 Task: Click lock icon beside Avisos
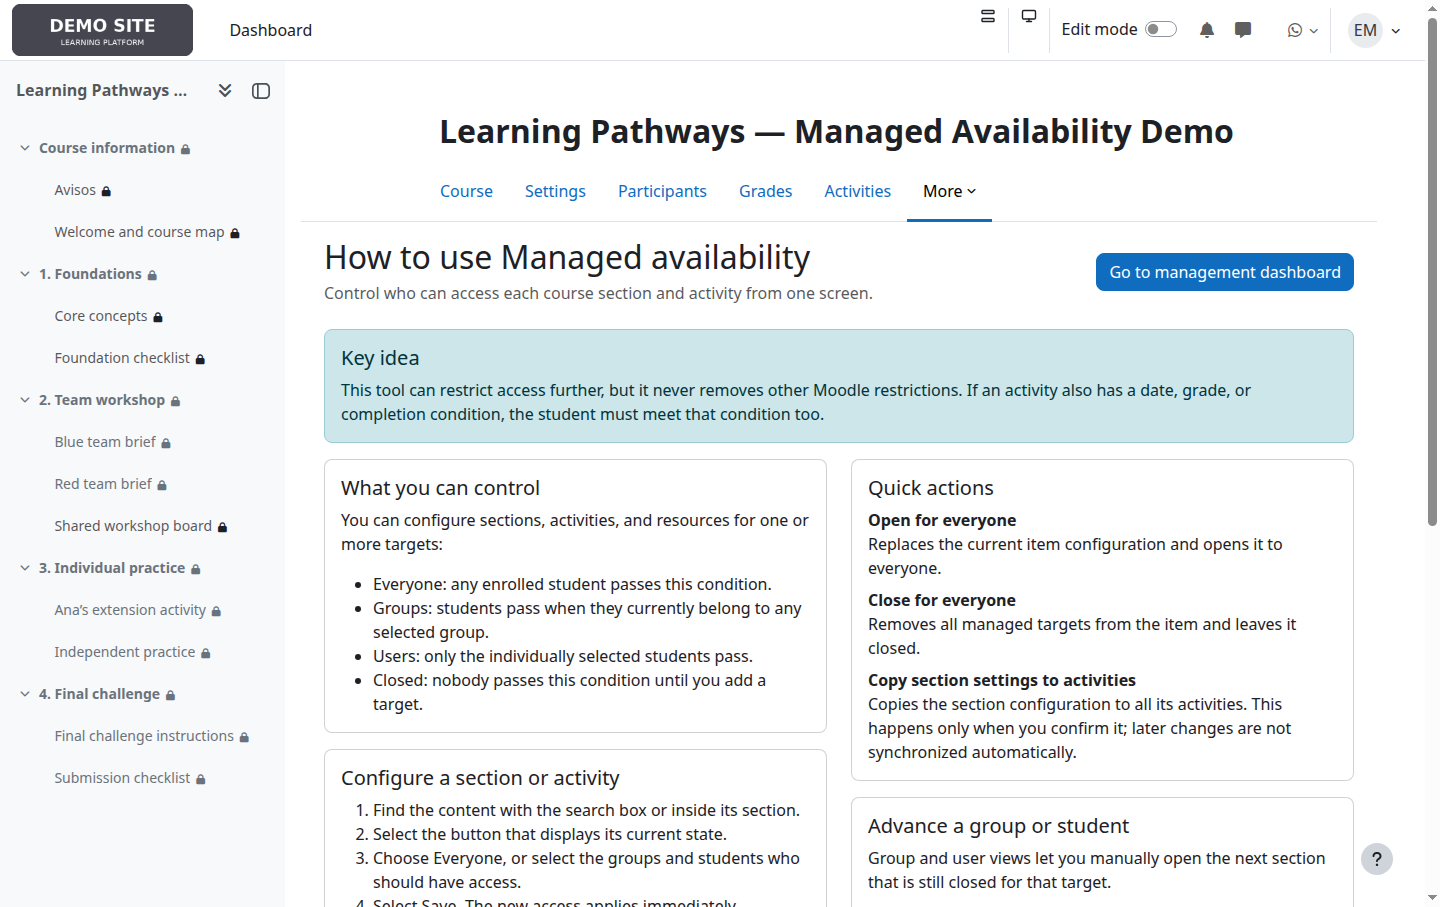[106, 191]
